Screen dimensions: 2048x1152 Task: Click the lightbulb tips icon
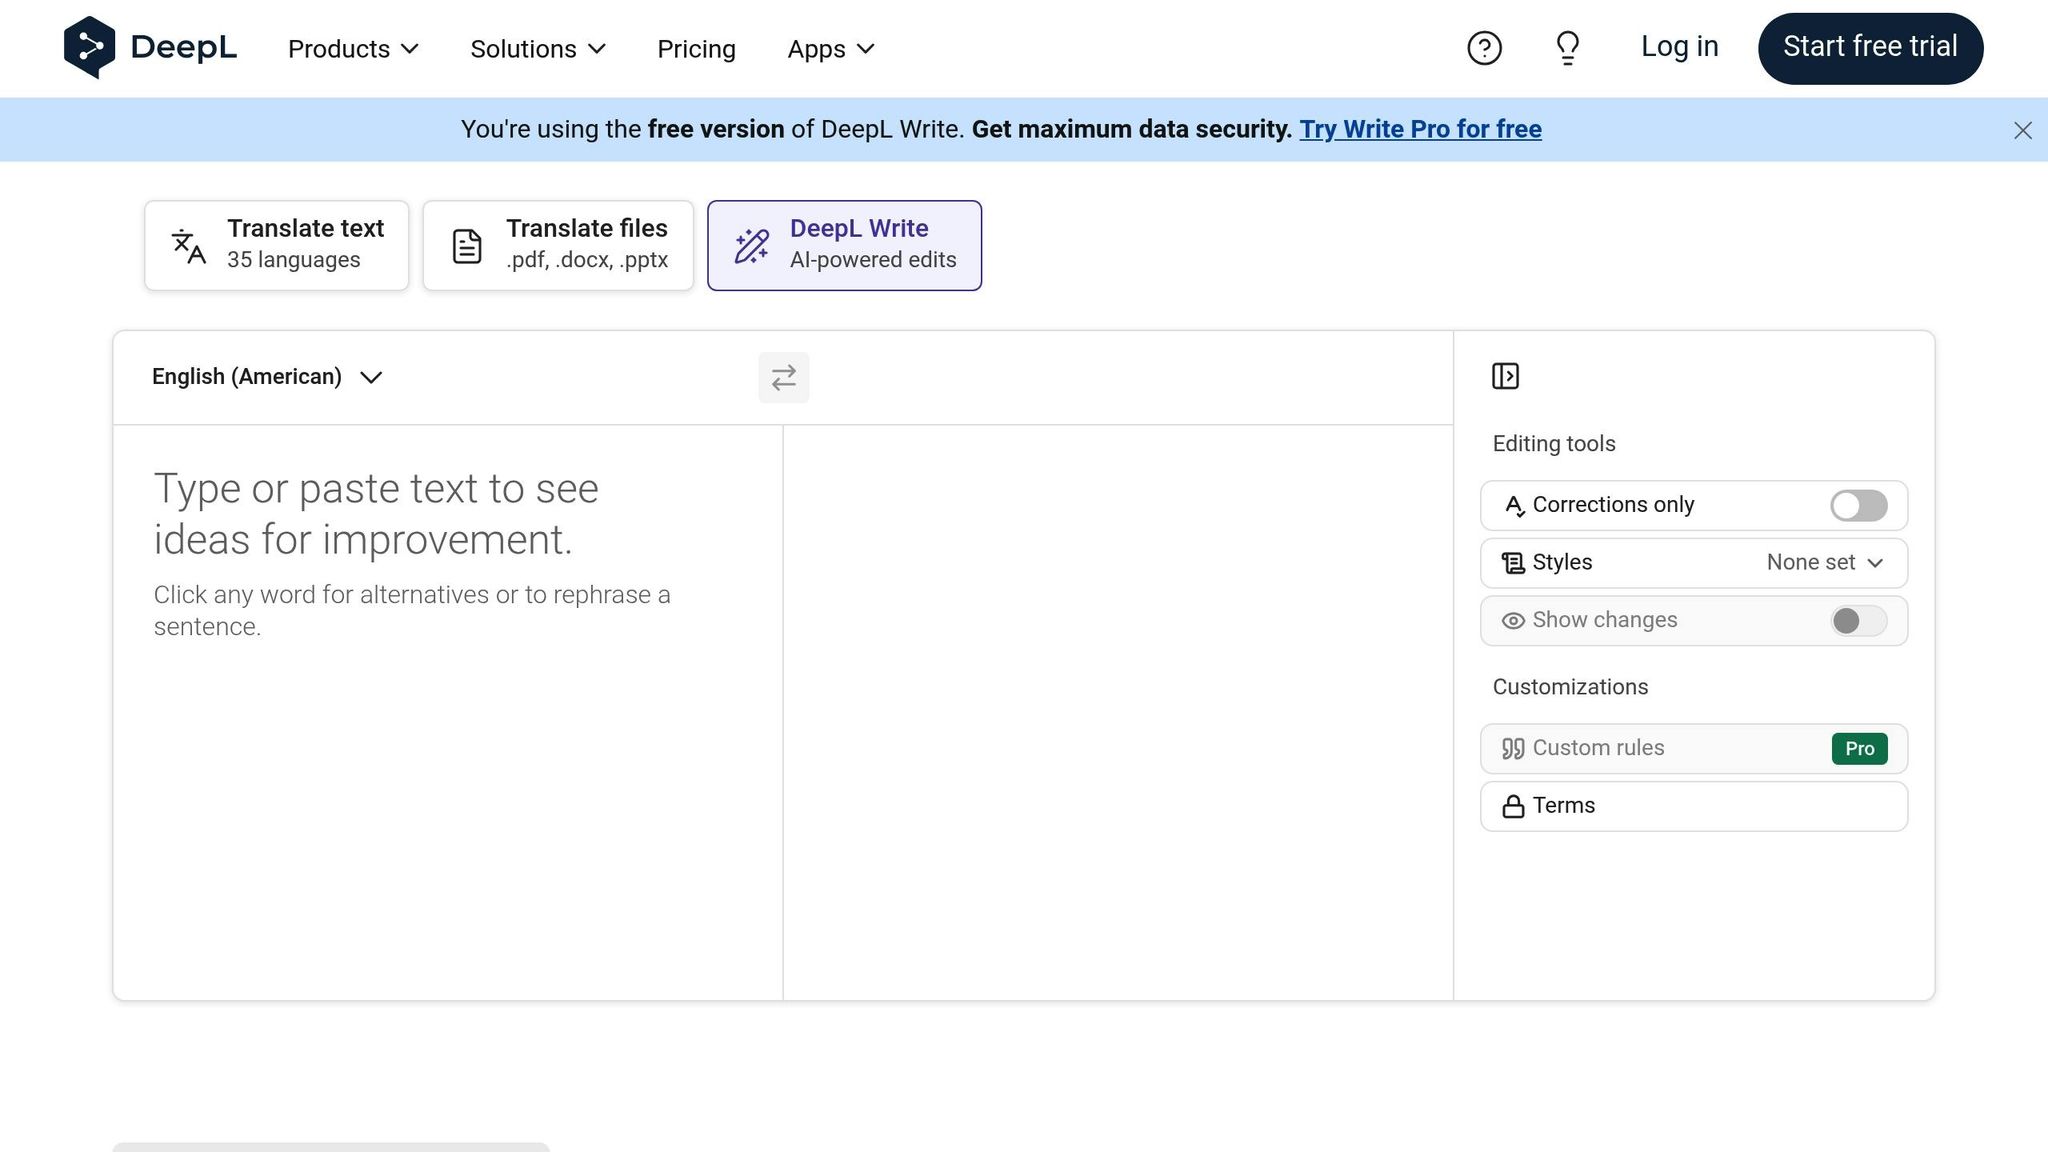1567,48
